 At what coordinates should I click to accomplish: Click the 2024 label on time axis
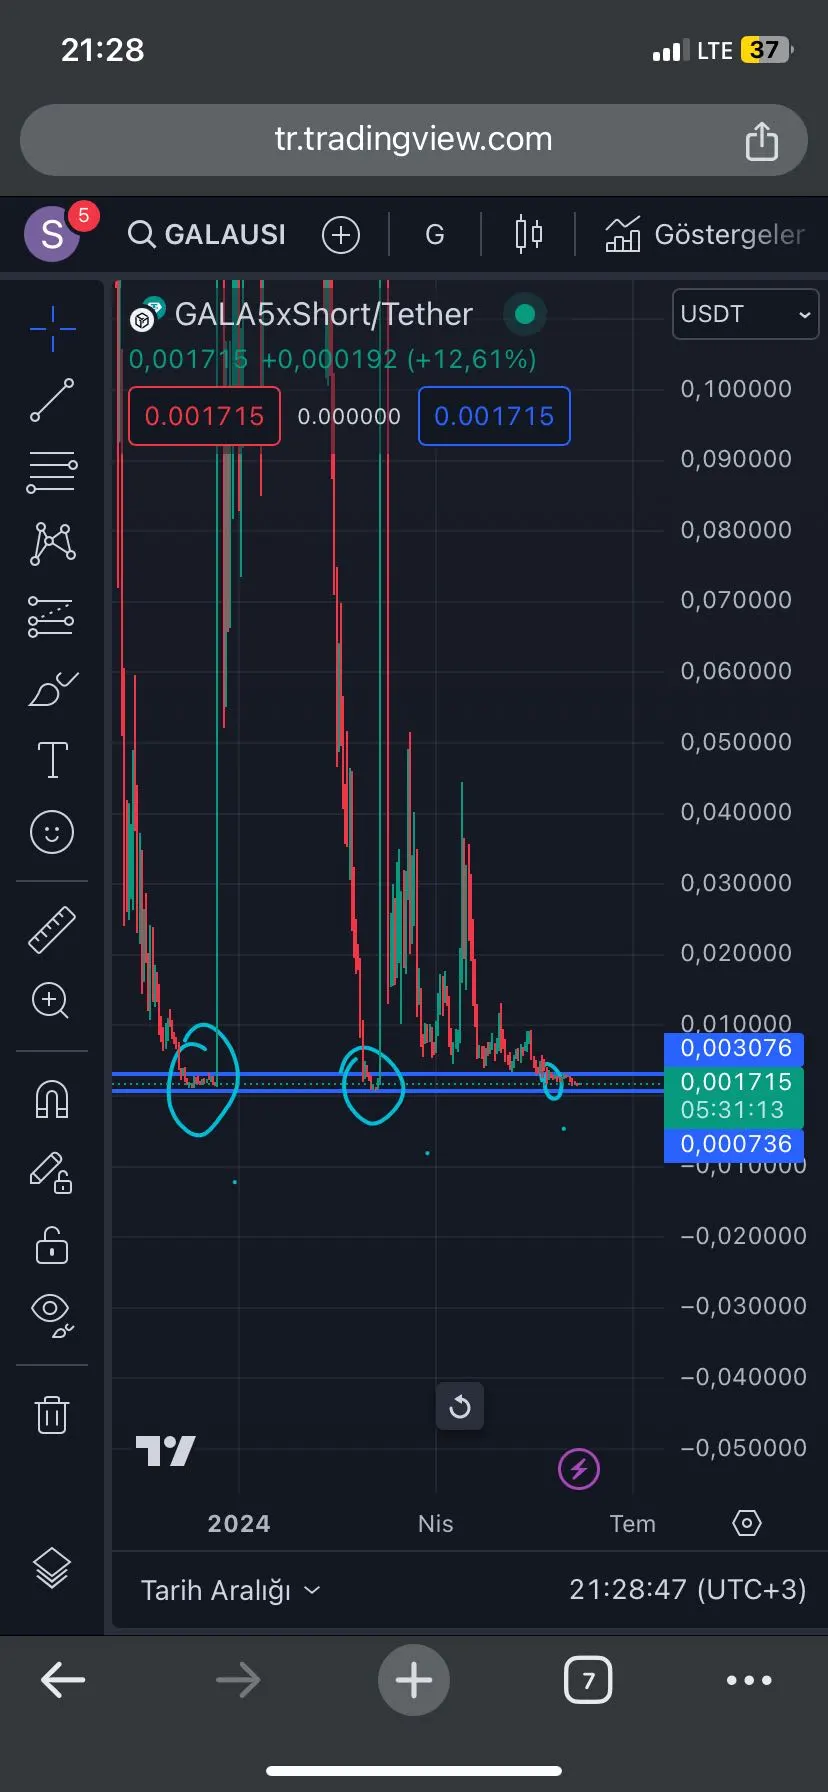[x=239, y=1524]
